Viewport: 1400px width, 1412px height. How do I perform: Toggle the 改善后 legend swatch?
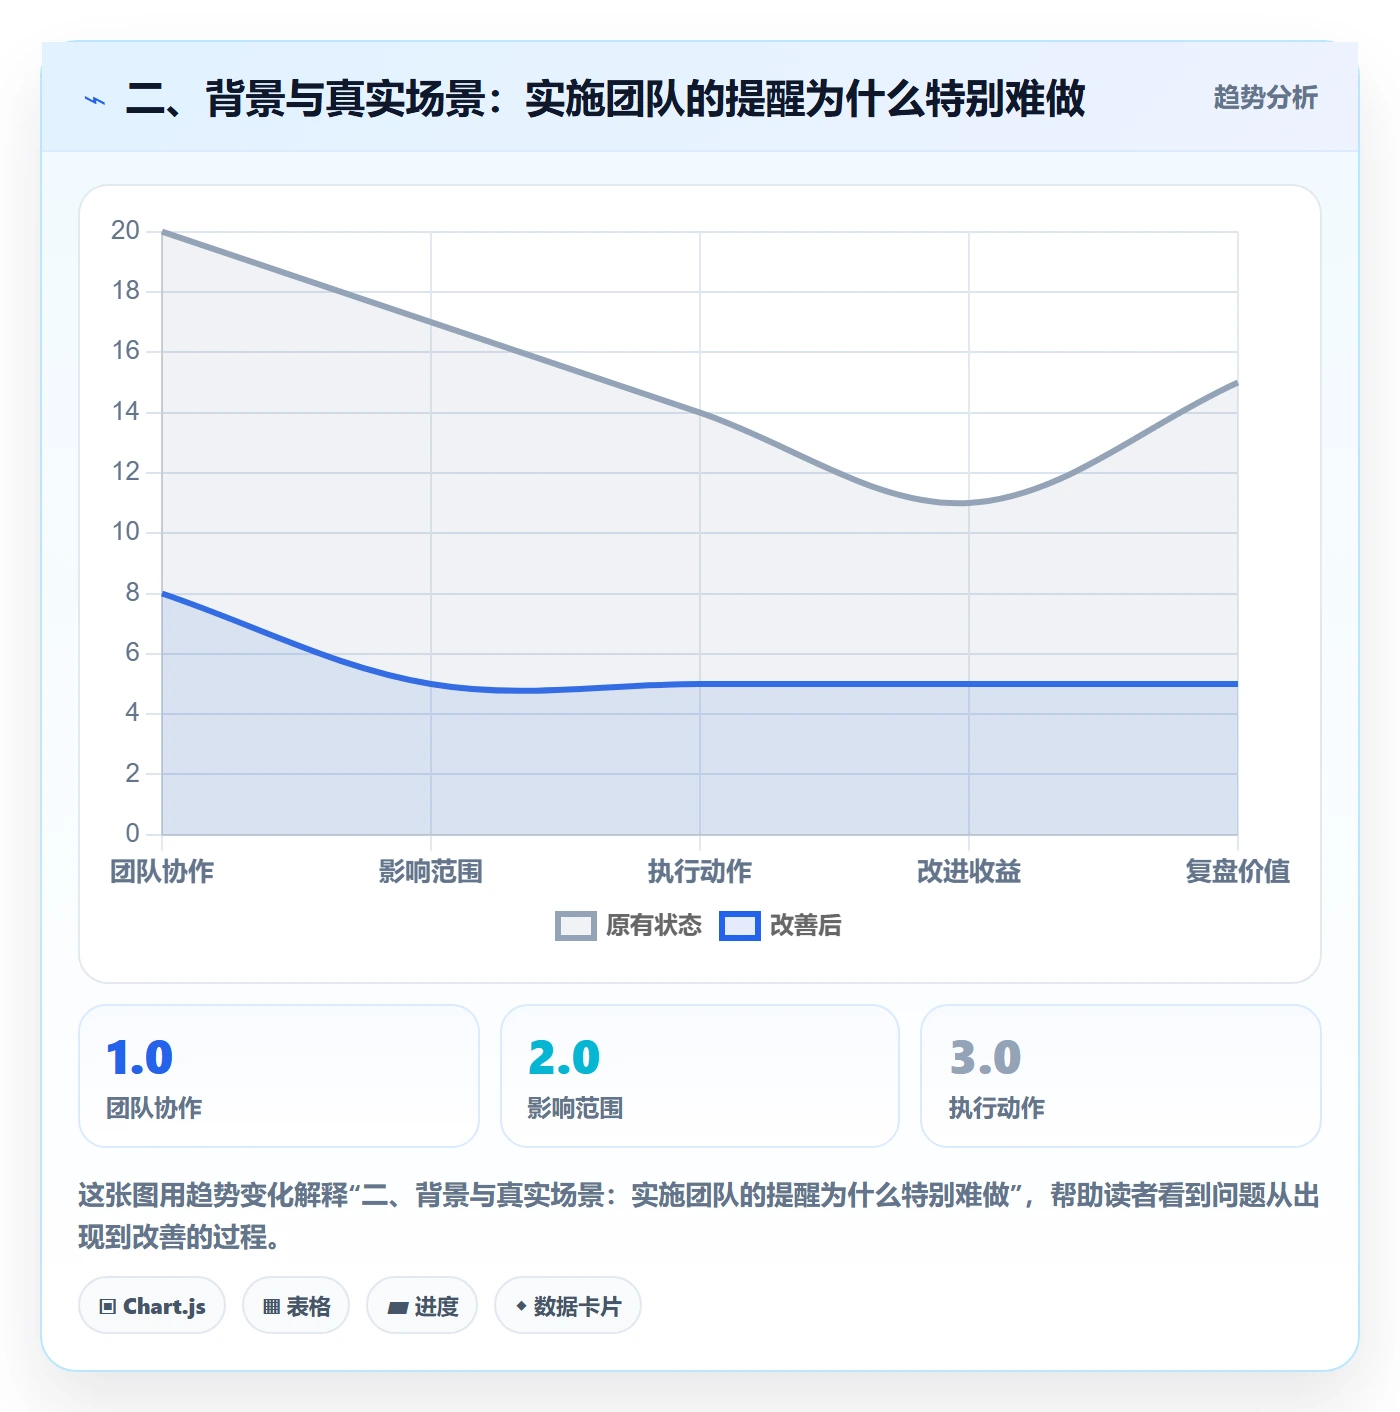(739, 926)
